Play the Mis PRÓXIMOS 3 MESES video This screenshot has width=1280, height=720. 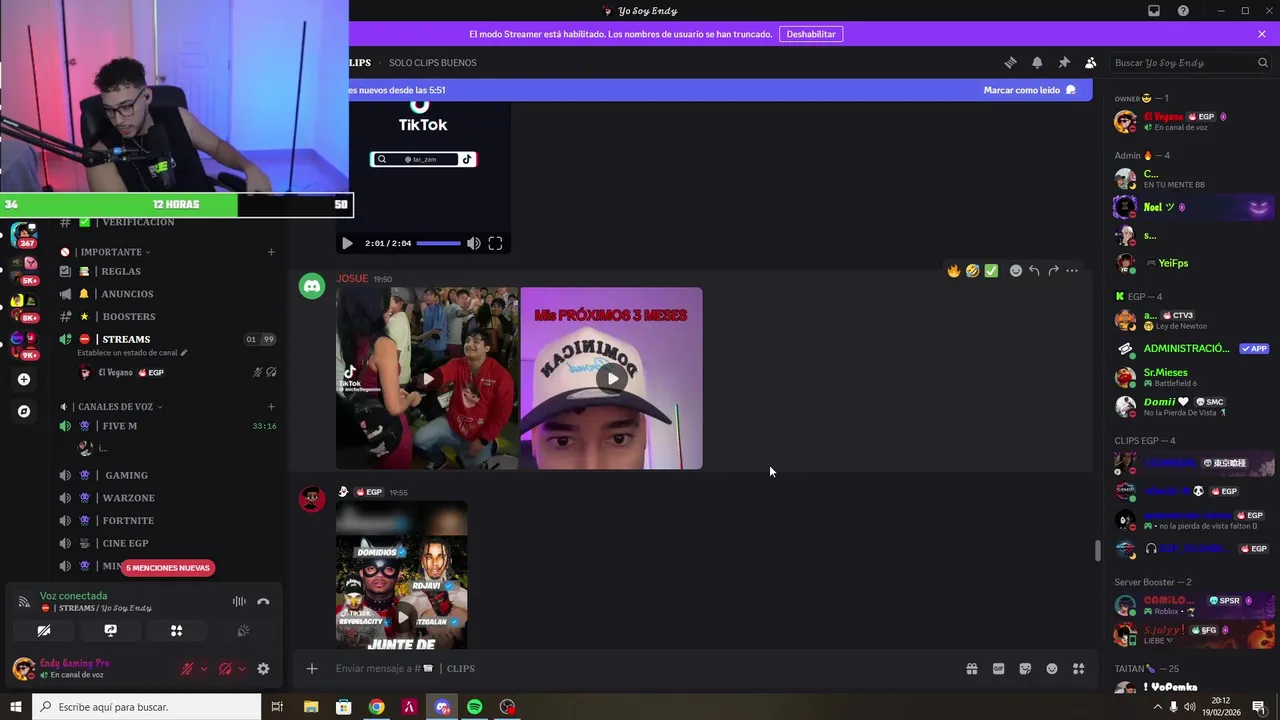(x=611, y=378)
